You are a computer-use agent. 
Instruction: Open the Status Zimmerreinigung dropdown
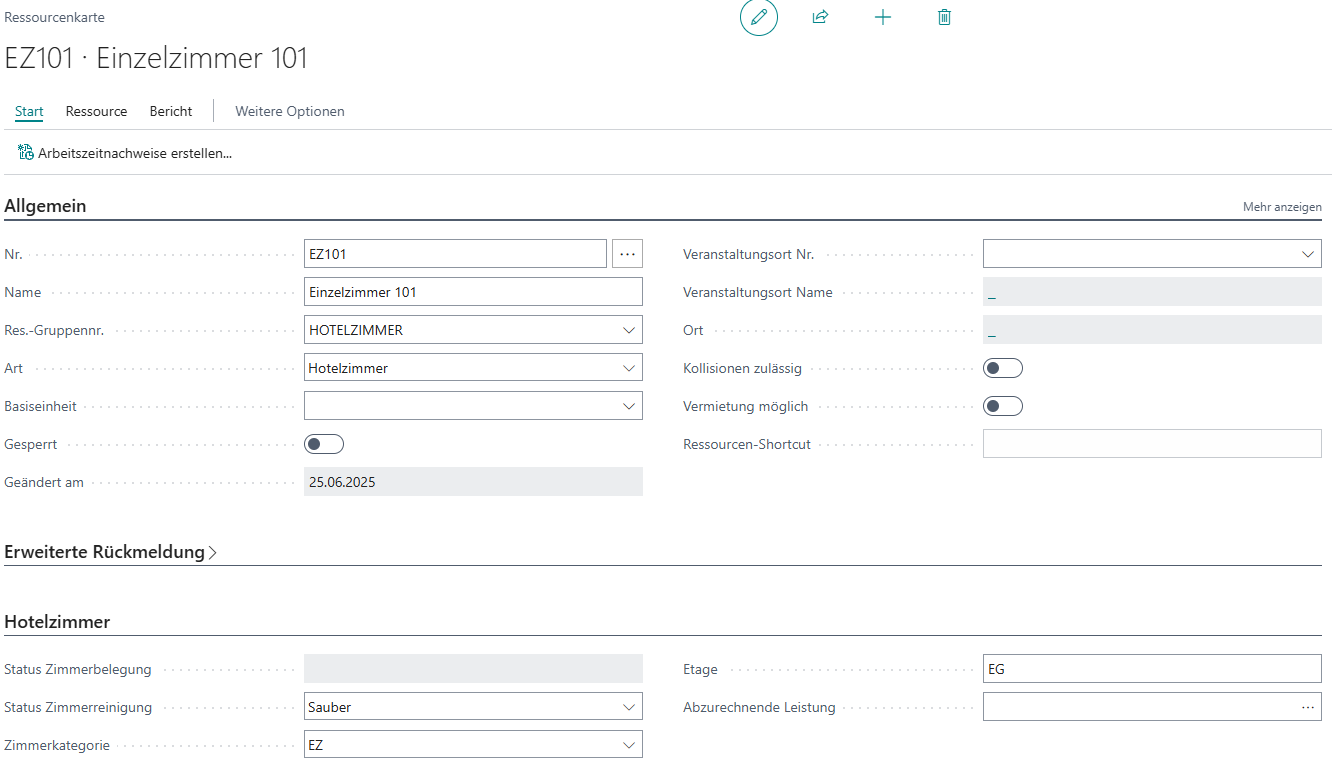click(628, 707)
